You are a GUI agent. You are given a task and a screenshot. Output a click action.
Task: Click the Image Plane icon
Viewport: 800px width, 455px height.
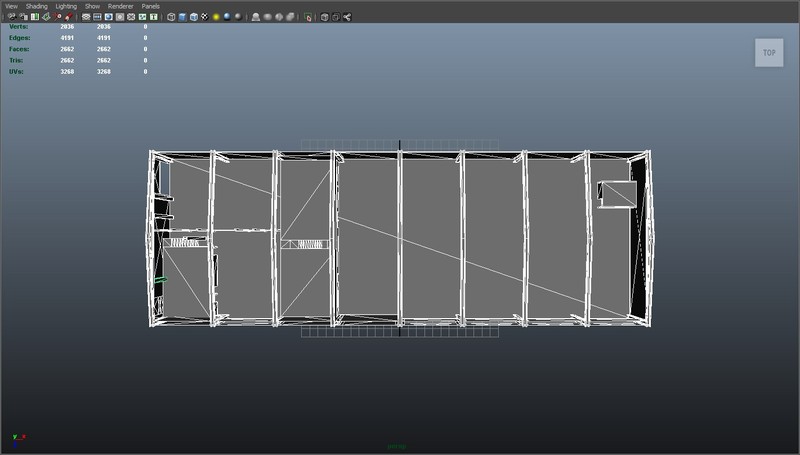coord(46,17)
